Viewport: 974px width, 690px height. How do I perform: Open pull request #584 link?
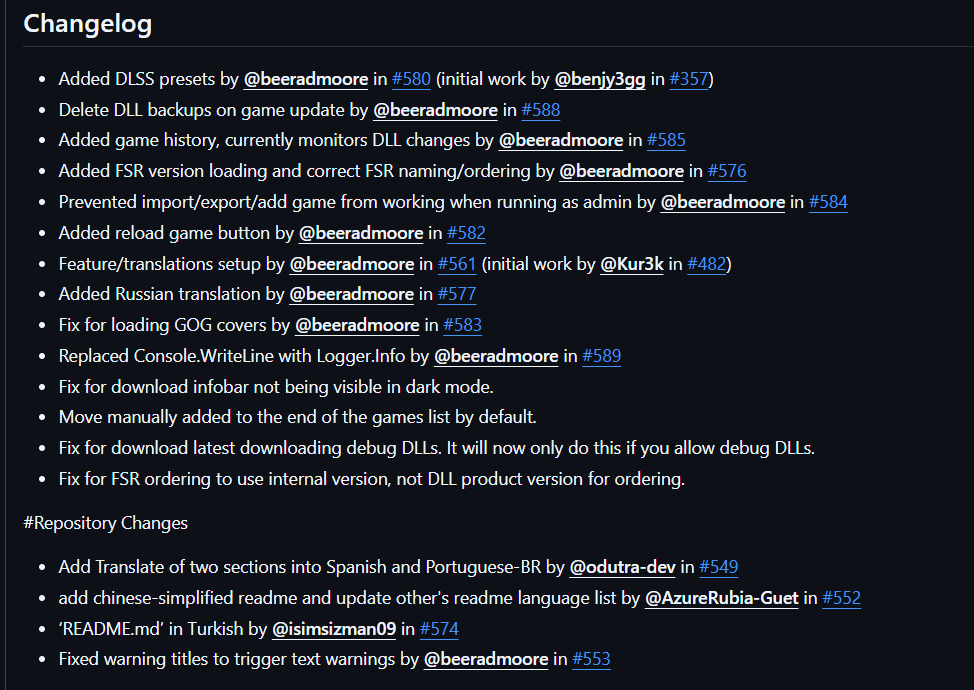828,202
